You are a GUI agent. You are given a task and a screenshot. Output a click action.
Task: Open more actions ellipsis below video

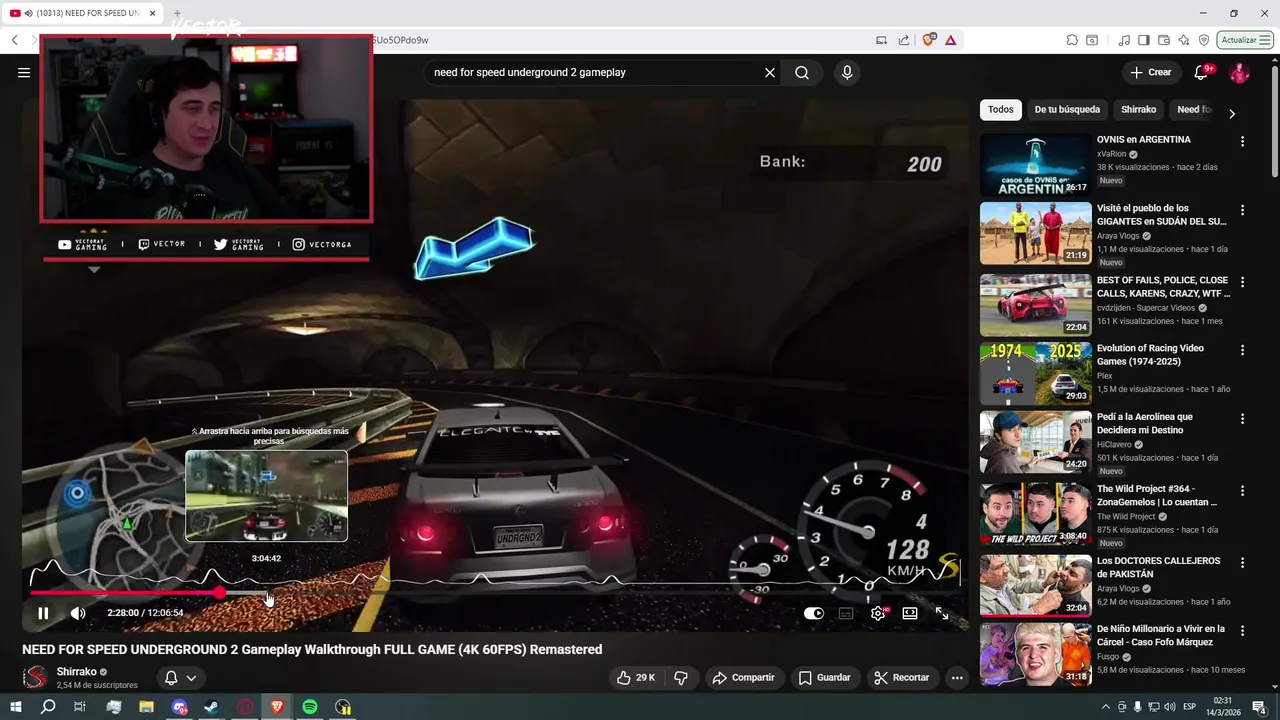coord(957,678)
